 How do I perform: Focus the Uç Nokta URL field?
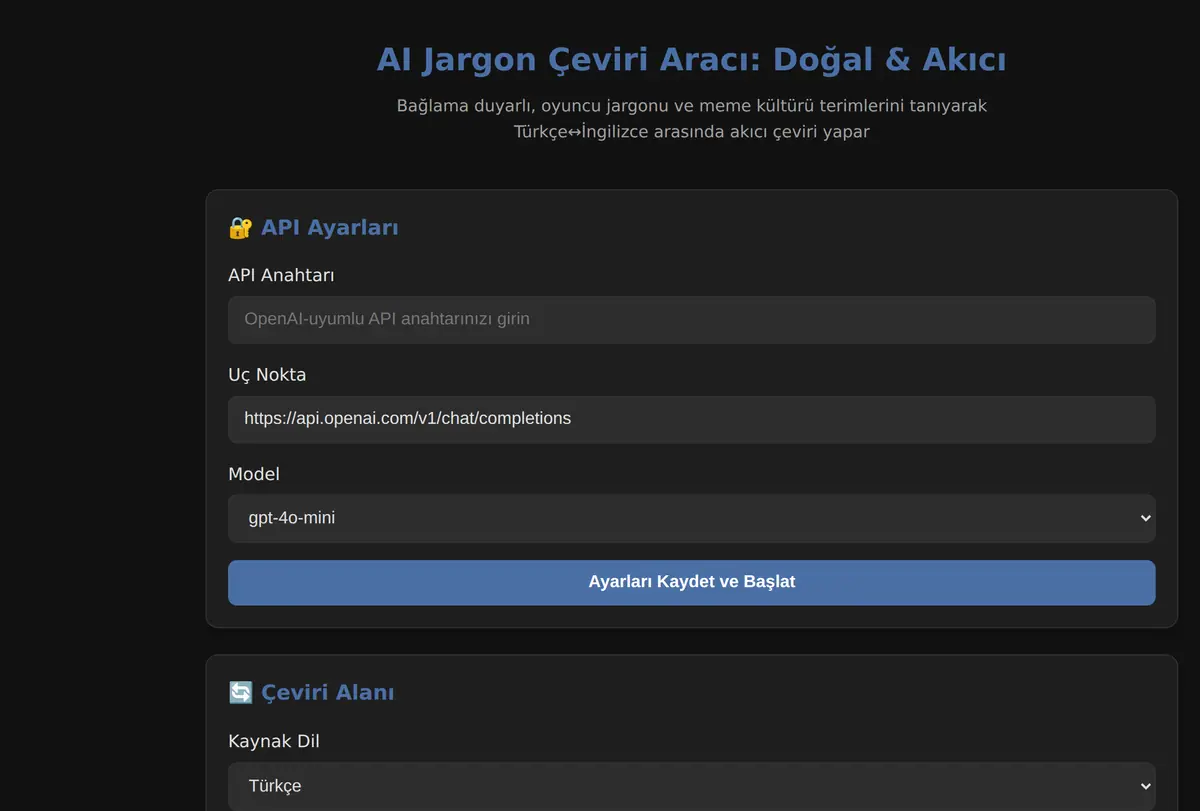tap(691, 419)
